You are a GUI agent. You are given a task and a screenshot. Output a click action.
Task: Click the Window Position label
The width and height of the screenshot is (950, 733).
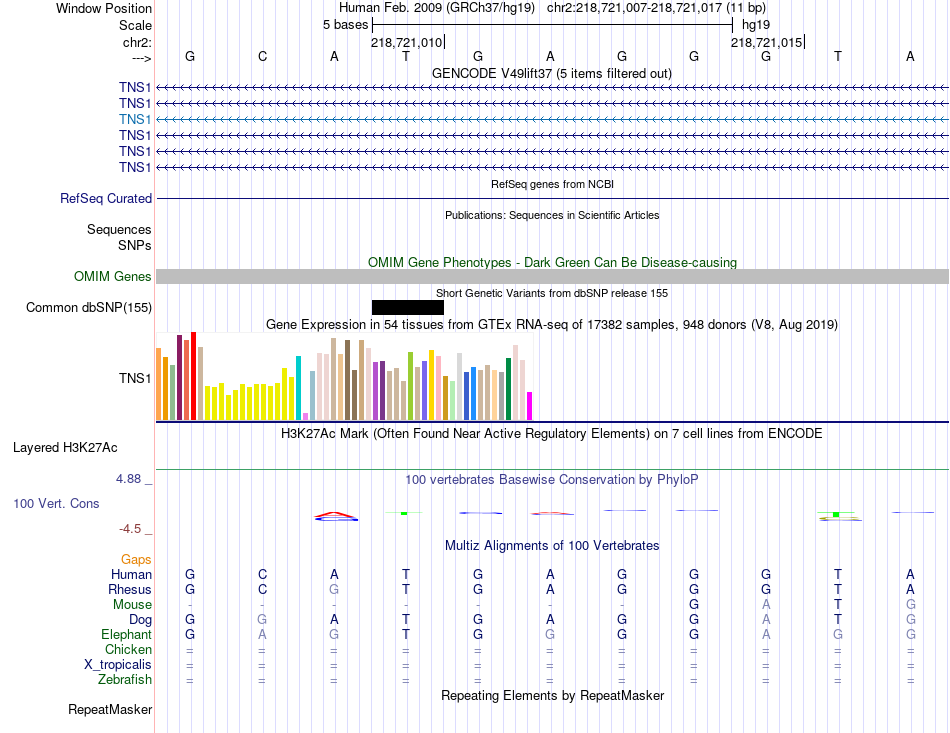[104, 8]
